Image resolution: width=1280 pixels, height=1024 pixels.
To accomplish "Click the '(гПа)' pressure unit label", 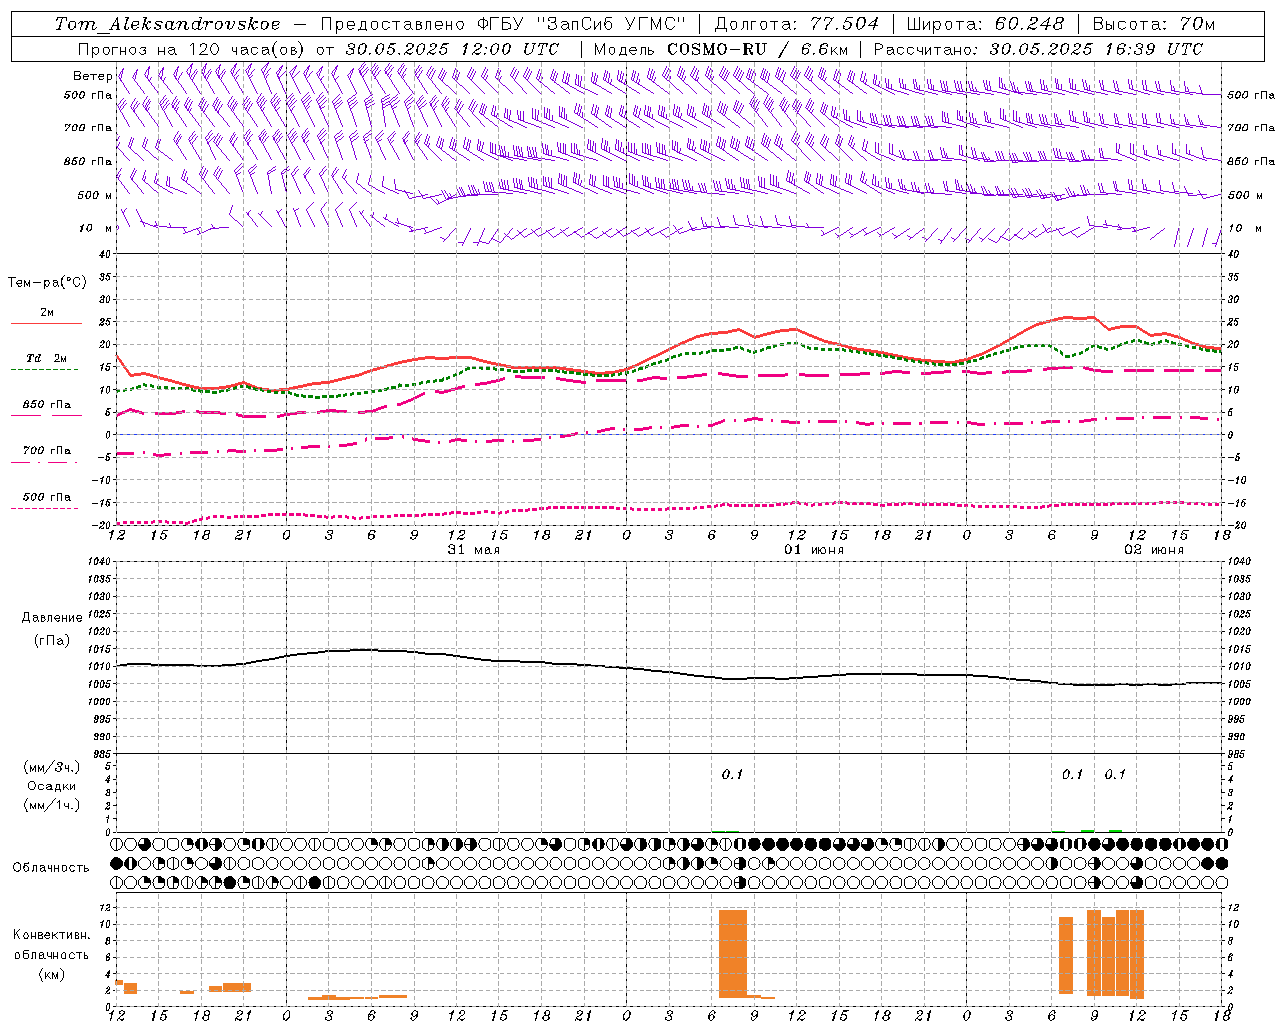I will (52, 640).
